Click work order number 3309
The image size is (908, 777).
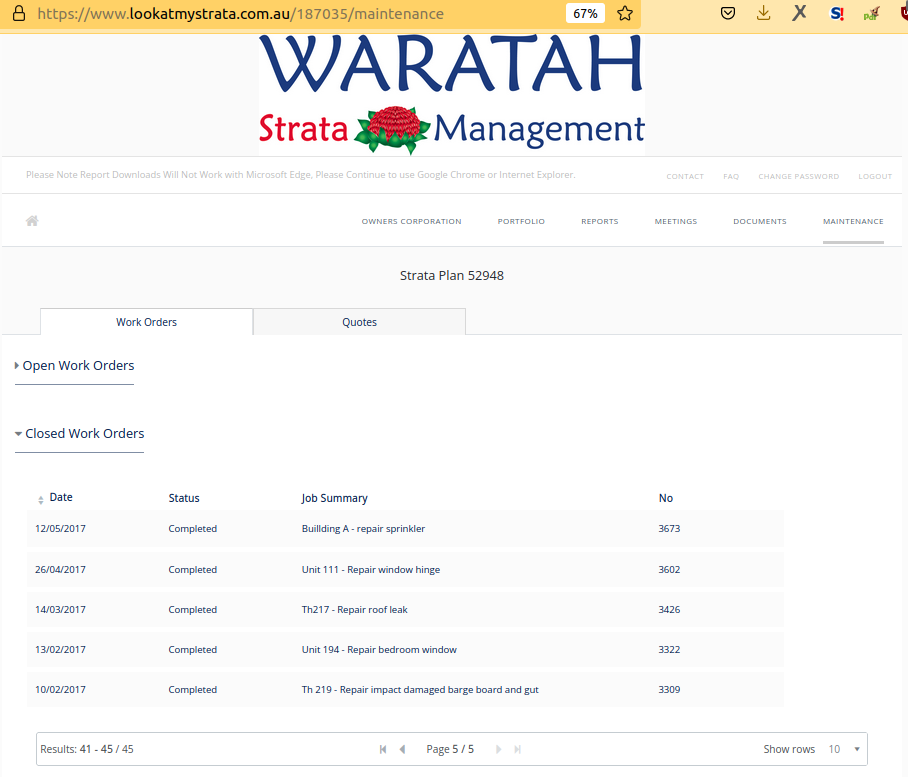pyautogui.click(x=669, y=689)
